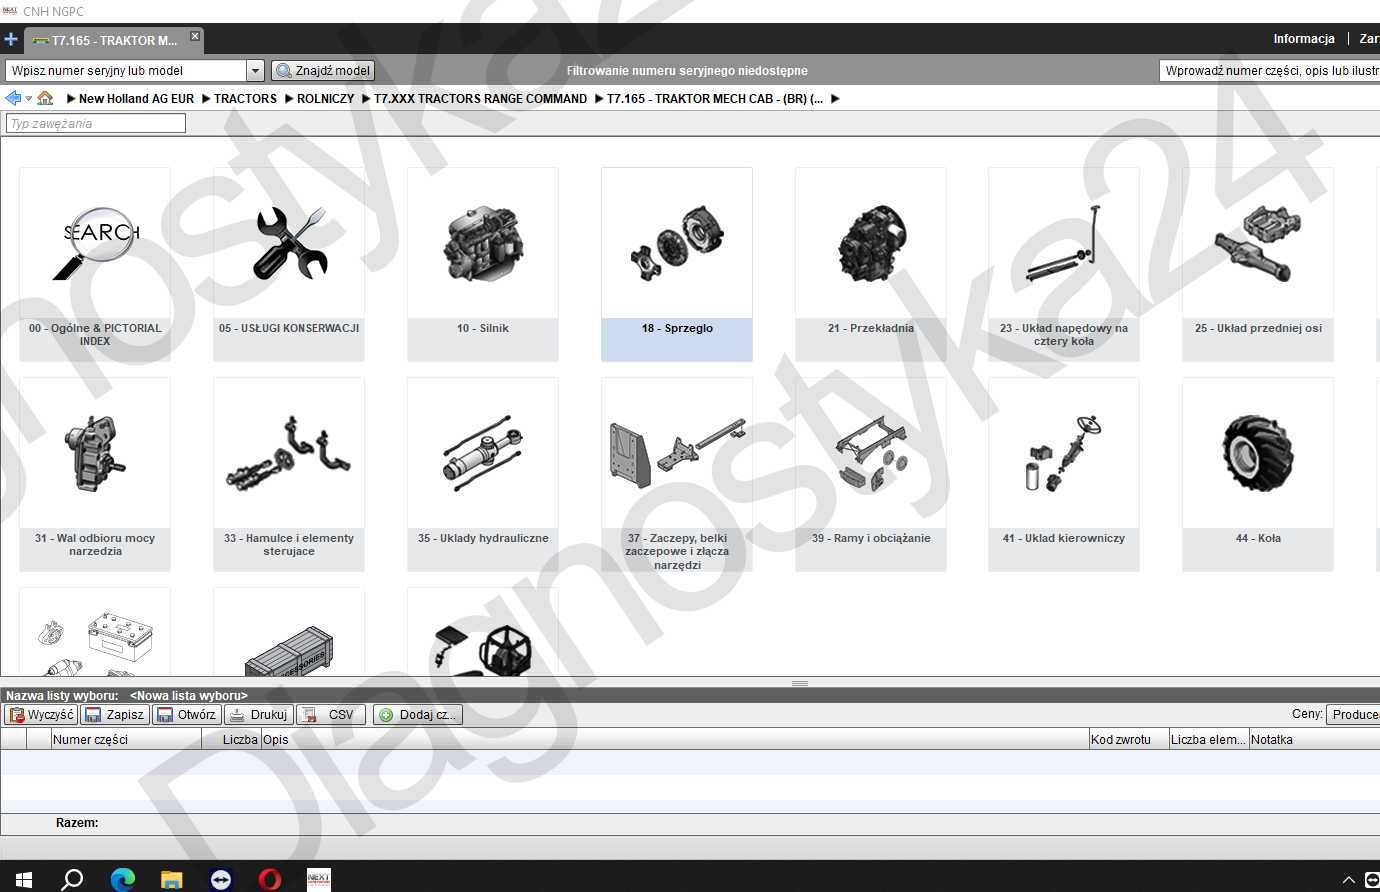The image size is (1380, 892).
Task: Show hidden system tray icons
Action: pos(1348,880)
